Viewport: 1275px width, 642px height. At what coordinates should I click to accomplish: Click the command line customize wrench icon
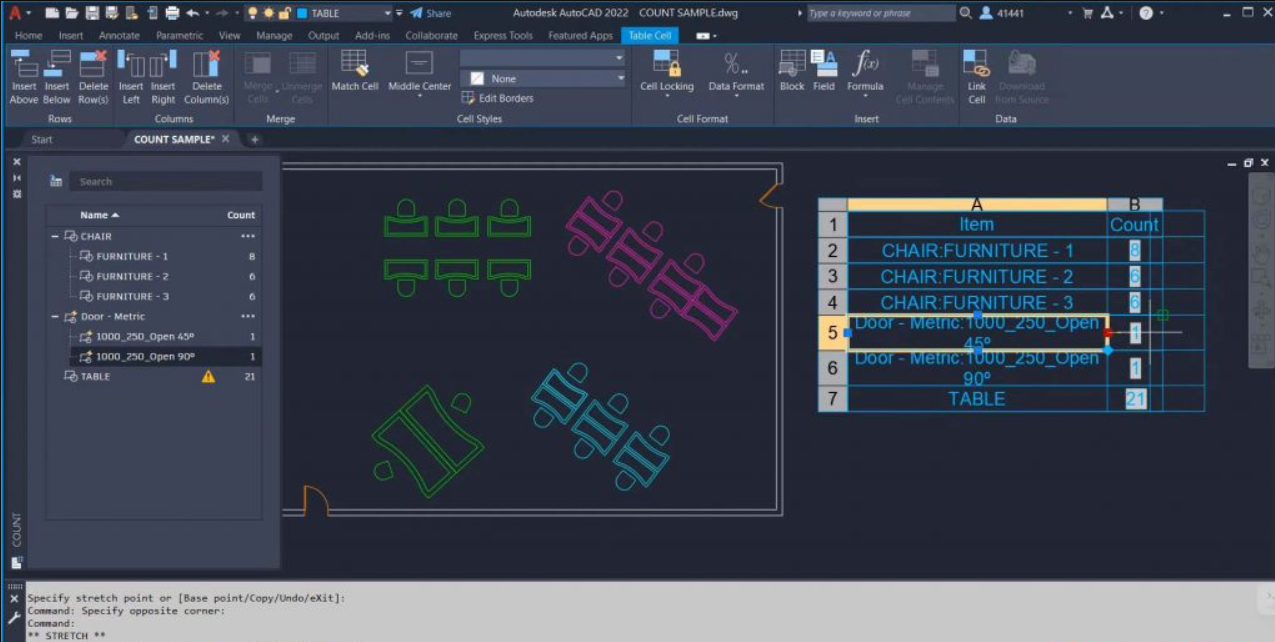pyautogui.click(x=14, y=617)
